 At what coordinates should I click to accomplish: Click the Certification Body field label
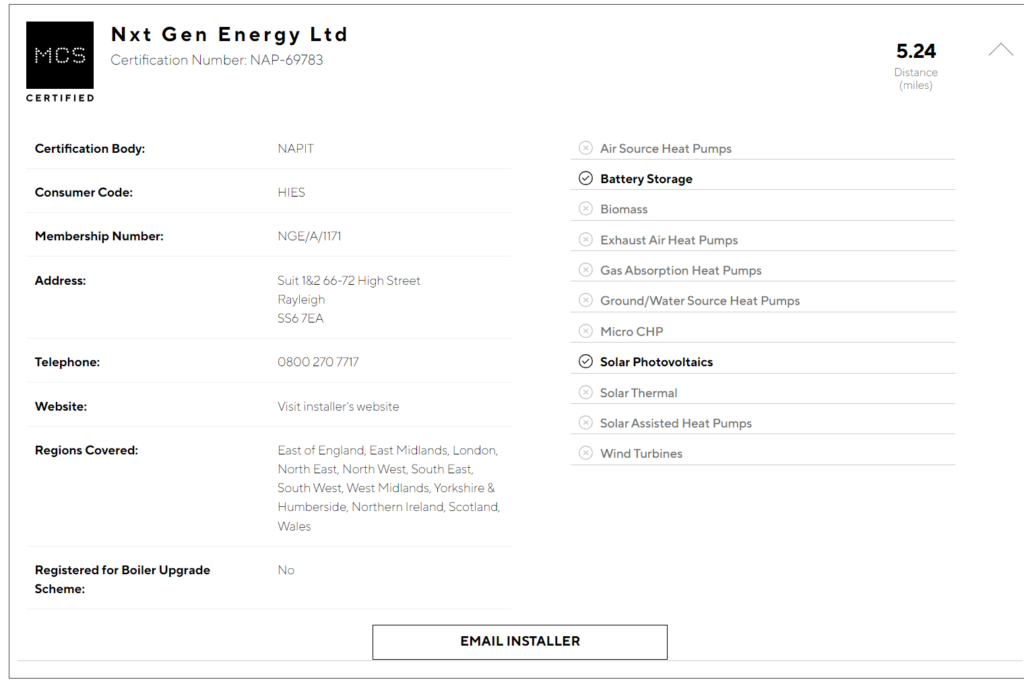tap(89, 148)
